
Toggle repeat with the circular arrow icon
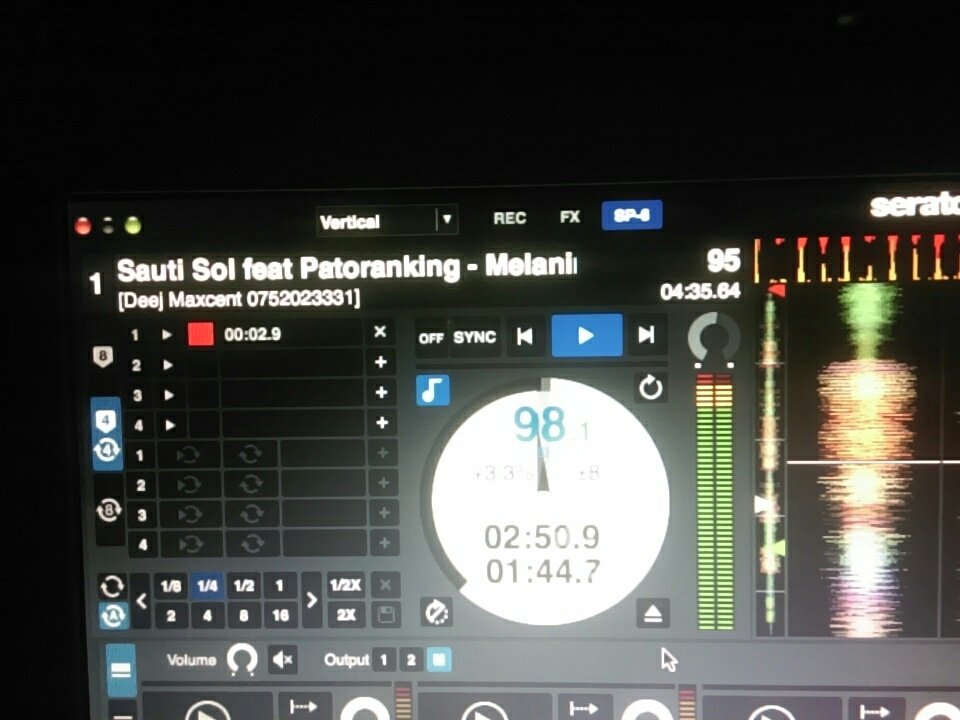(650, 388)
